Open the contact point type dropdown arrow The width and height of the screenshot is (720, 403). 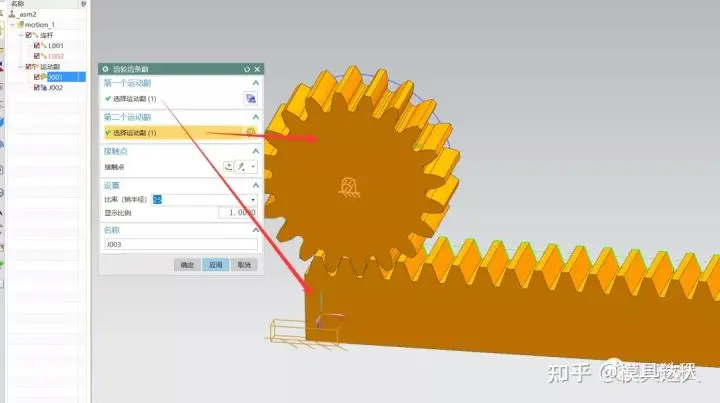click(253, 167)
